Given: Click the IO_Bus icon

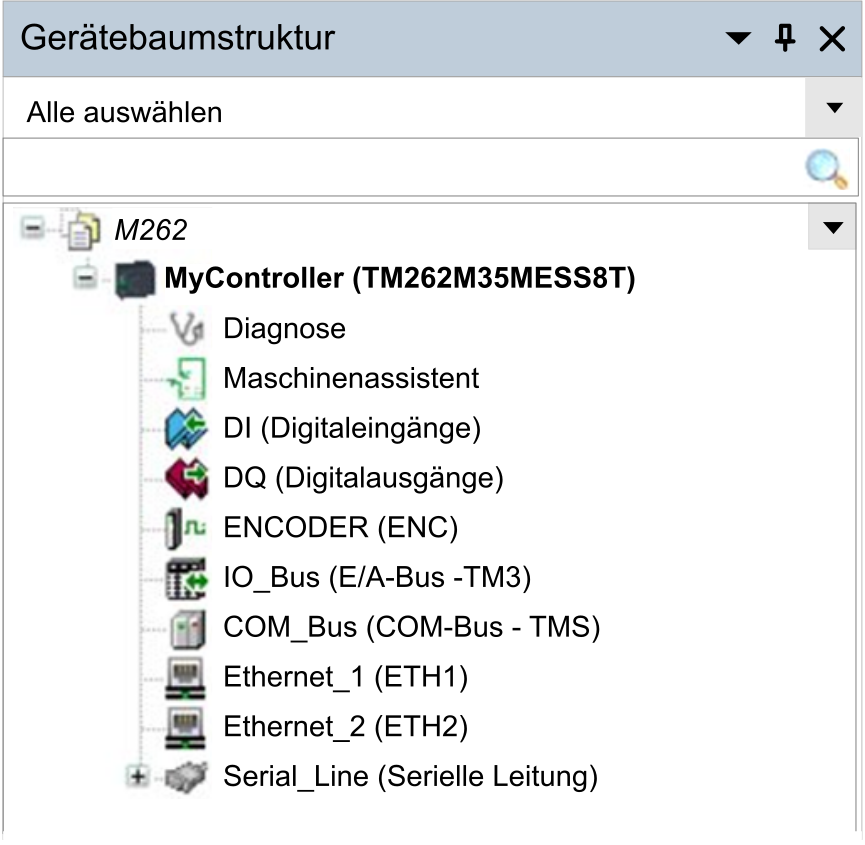Looking at the screenshot, I should 186,578.
